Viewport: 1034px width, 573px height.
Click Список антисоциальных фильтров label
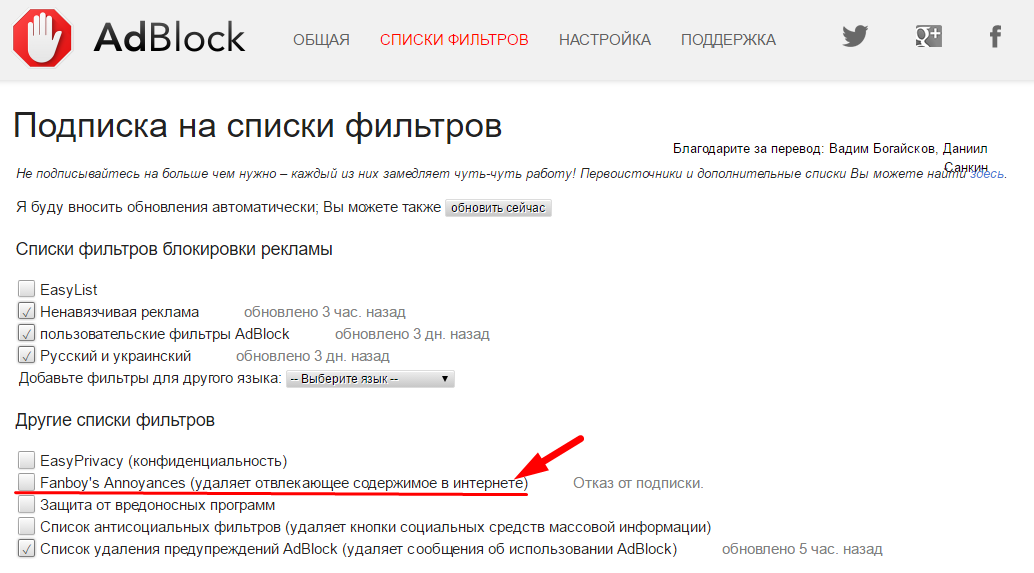pyautogui.click(x=376, y=528)
